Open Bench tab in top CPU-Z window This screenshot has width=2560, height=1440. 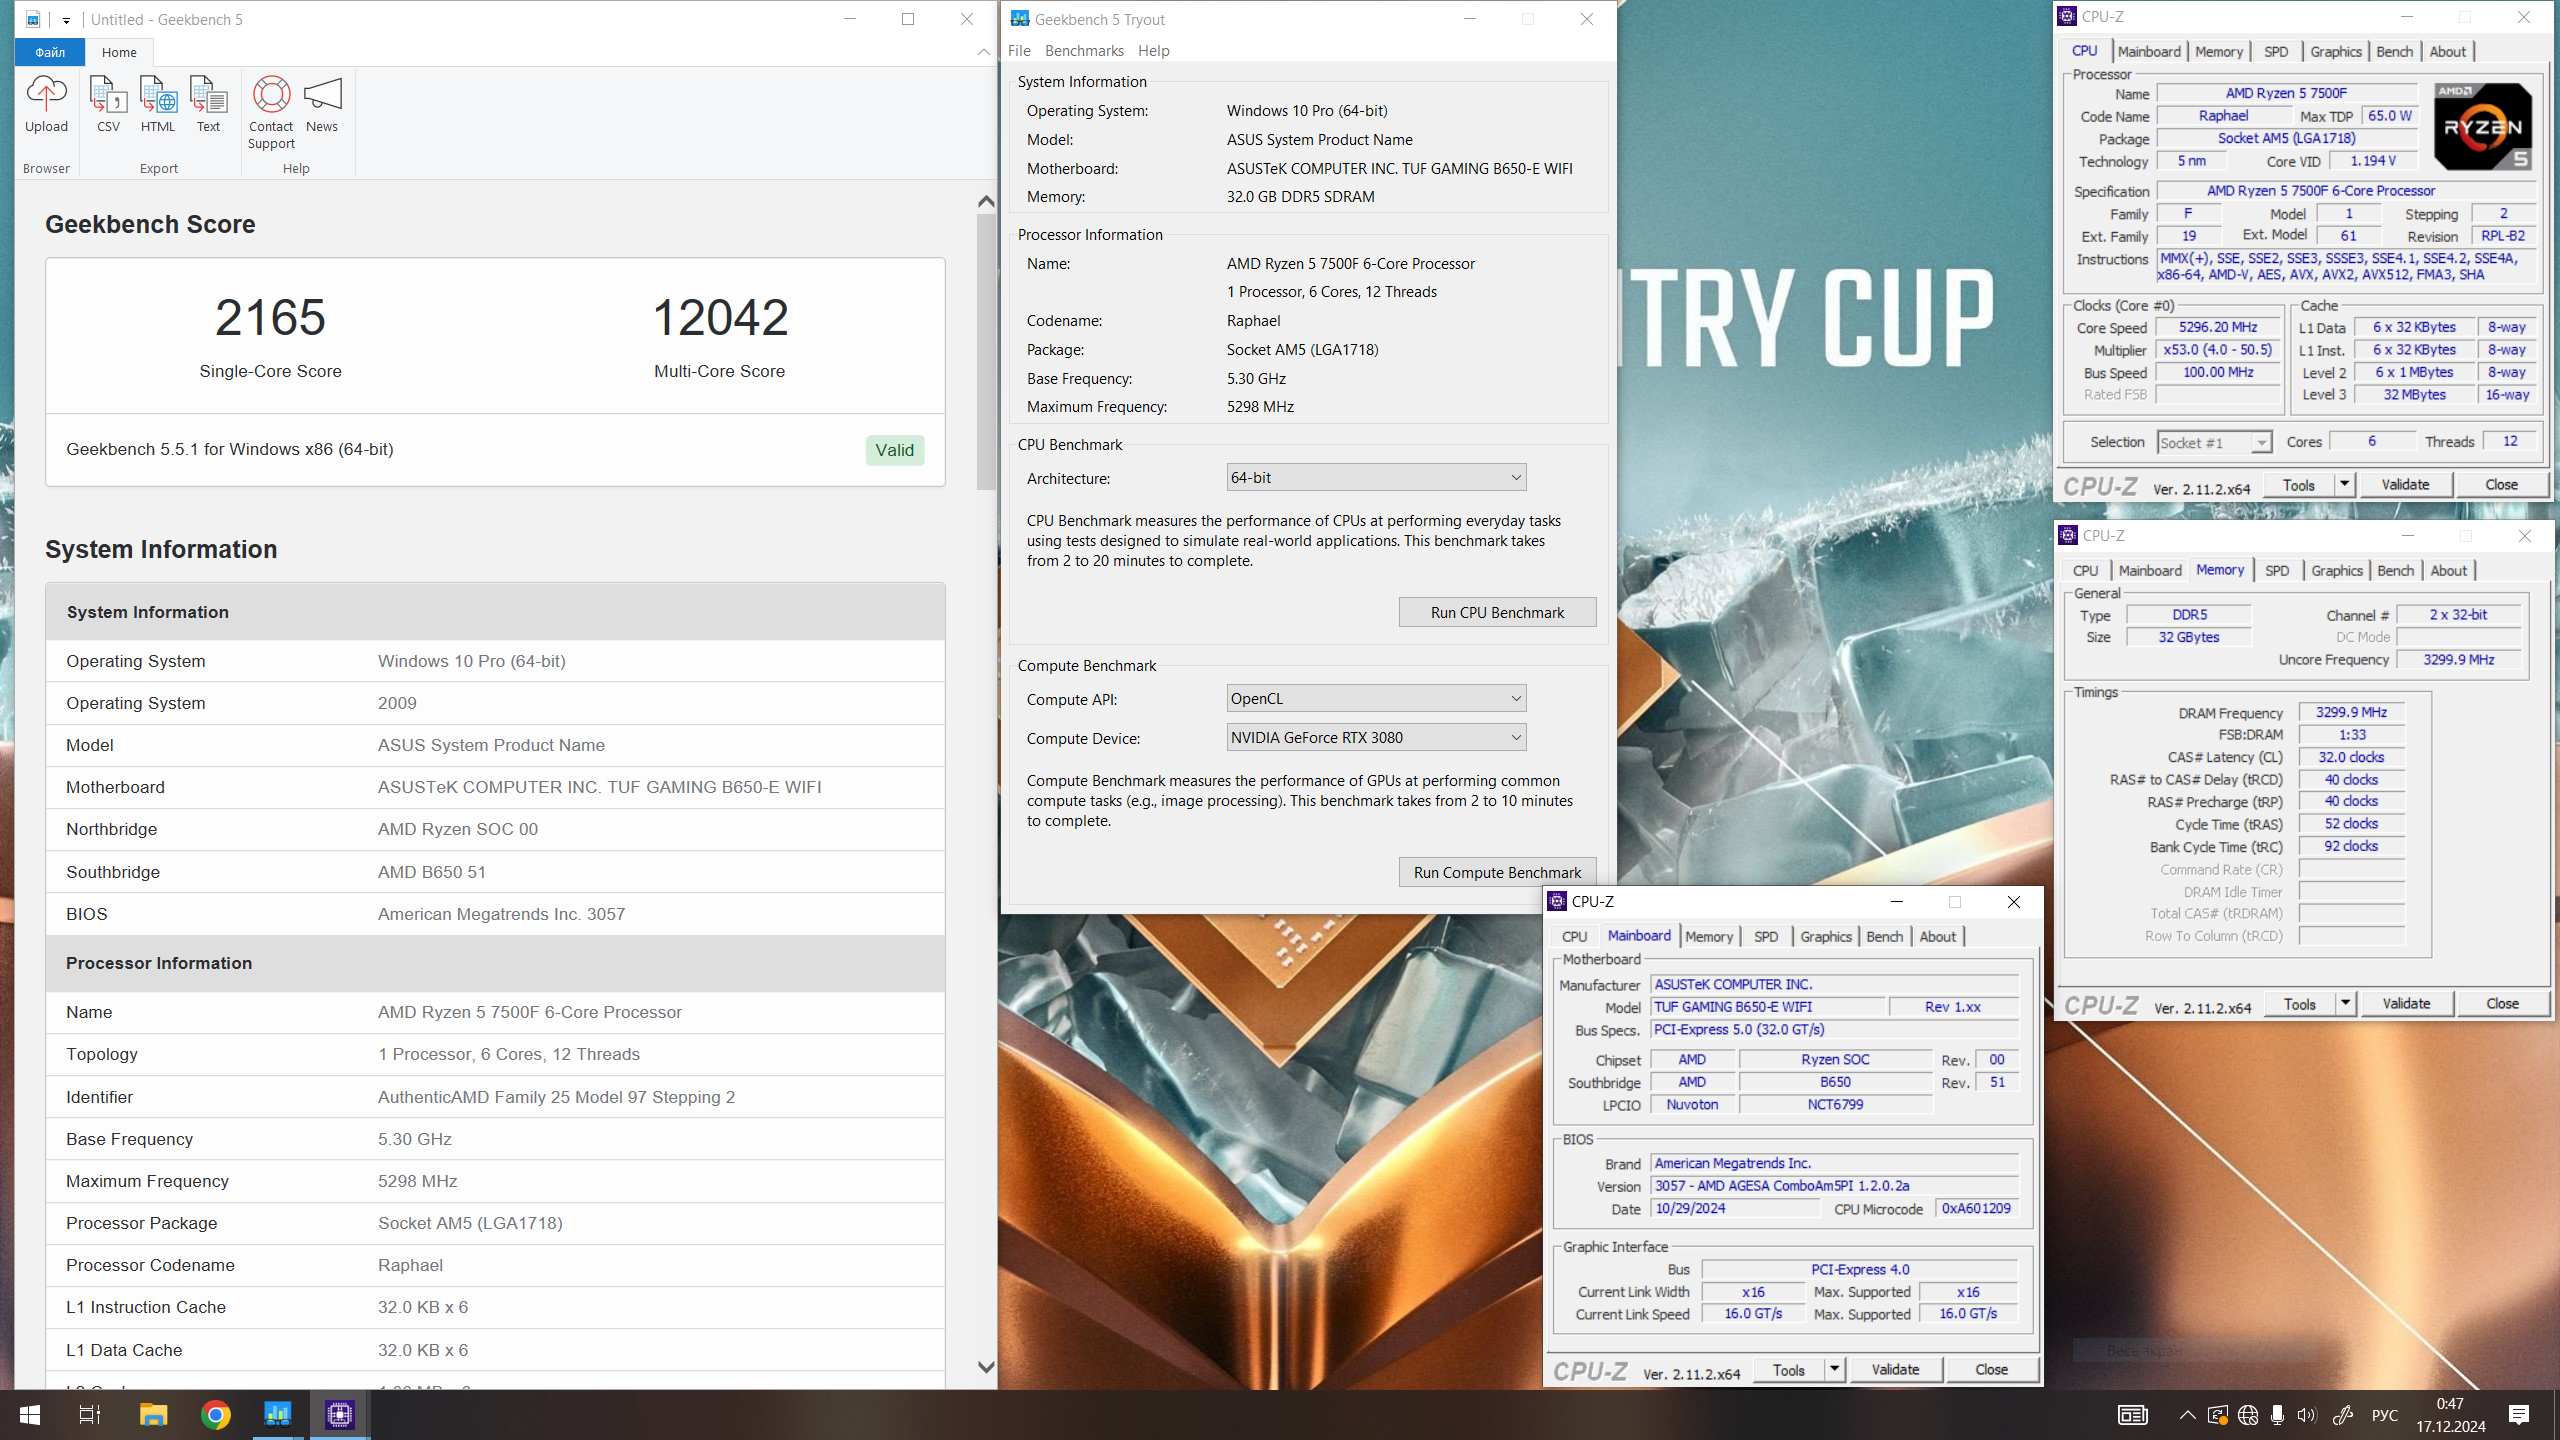(2395, 51)
